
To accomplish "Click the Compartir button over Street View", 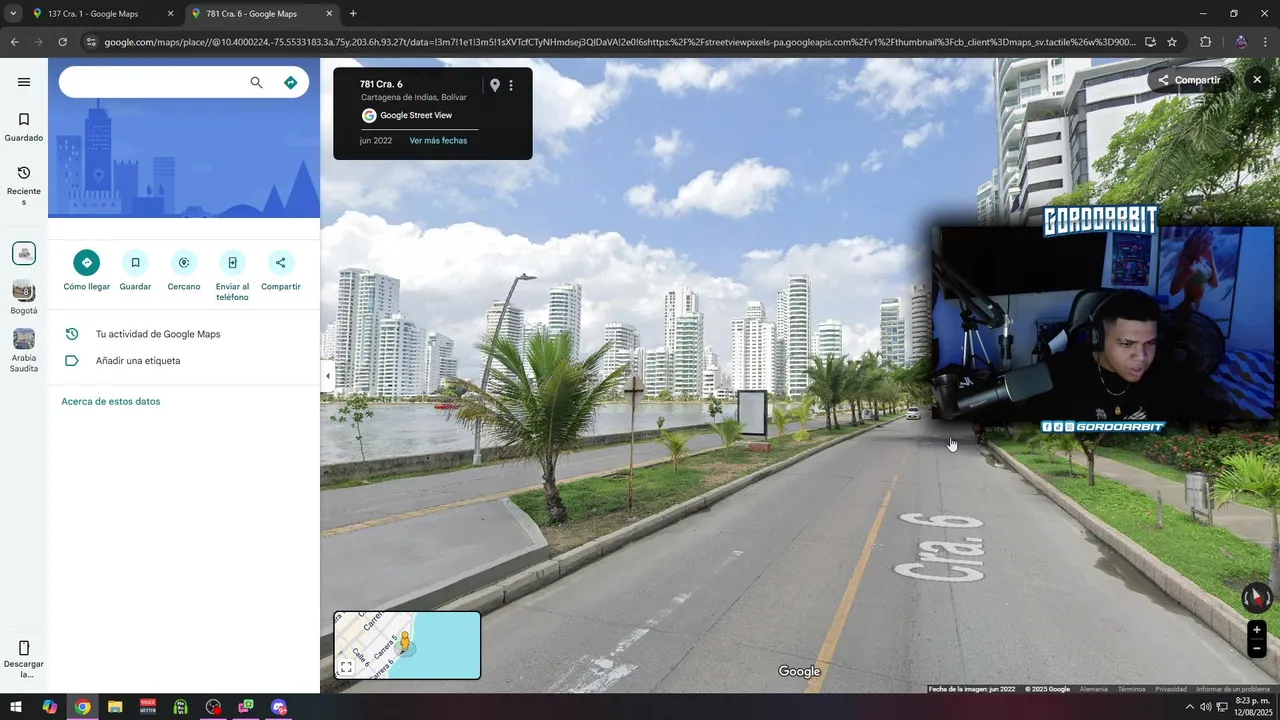I will coord(1190,80).
